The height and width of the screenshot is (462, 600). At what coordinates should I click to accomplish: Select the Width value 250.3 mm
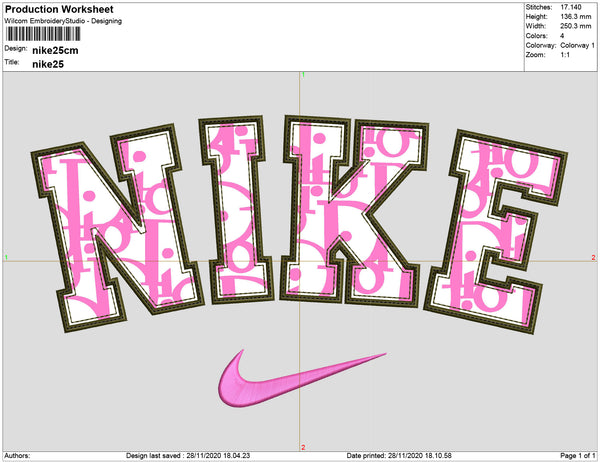point(576,26)
